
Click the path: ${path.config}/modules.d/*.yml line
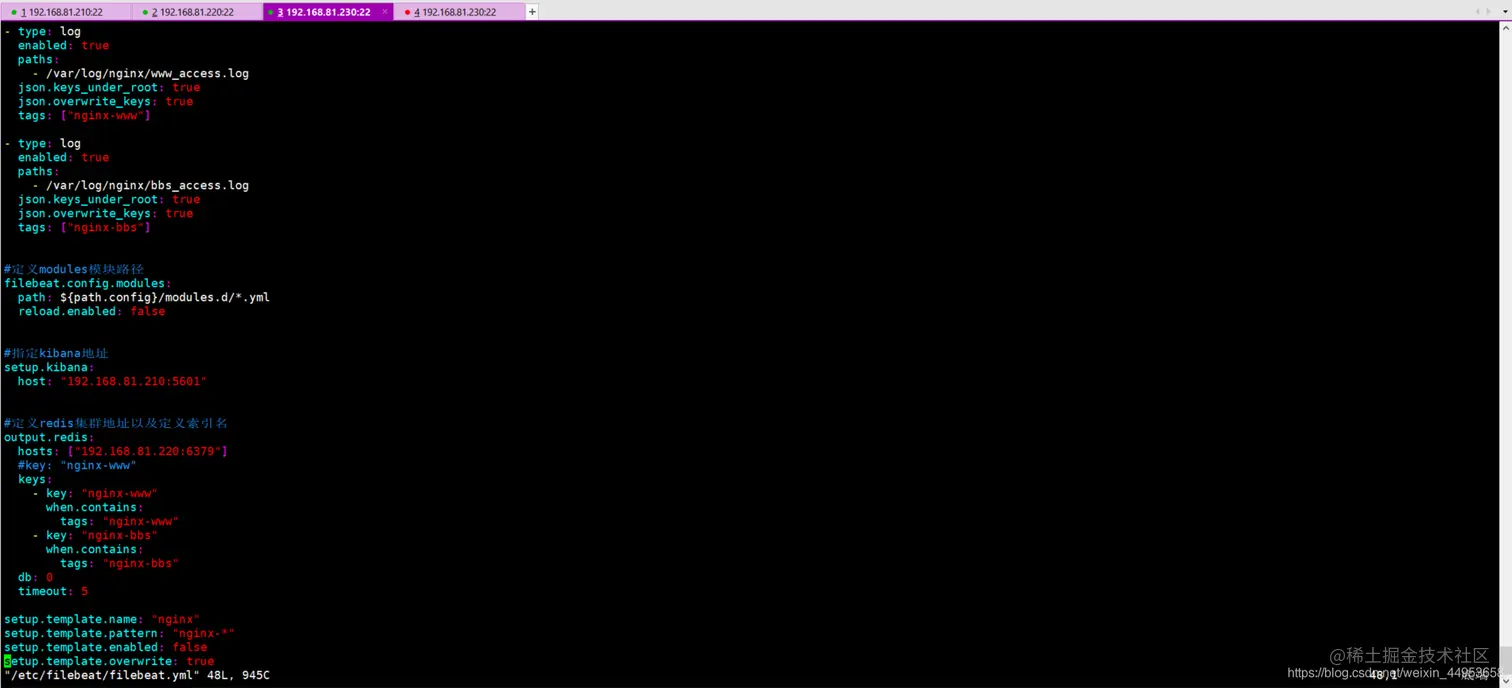click(144, 297)
